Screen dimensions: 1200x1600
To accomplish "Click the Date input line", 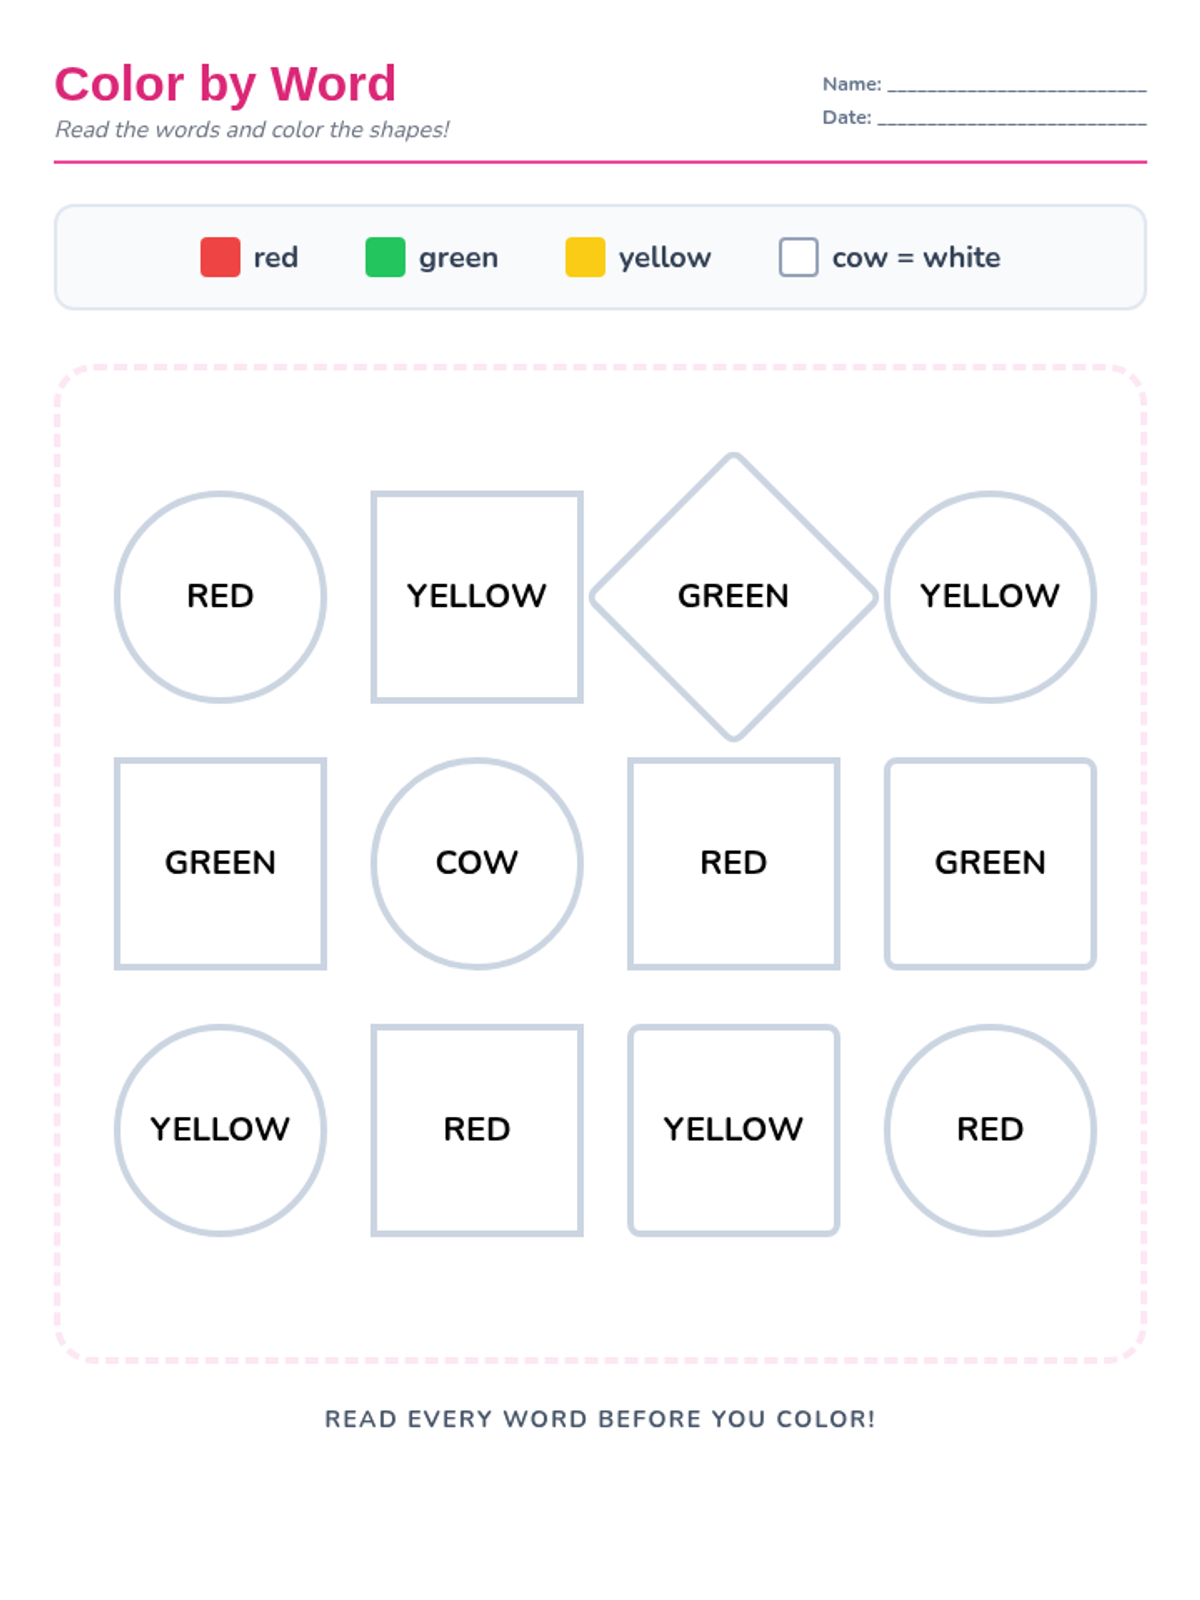I will coord(1011,119).
